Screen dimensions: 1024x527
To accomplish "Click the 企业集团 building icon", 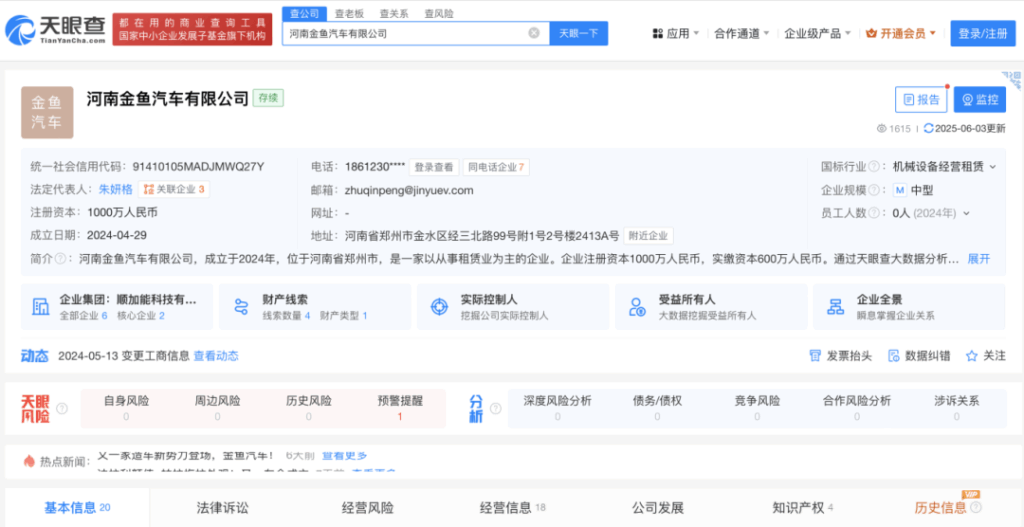I will 41,307.
